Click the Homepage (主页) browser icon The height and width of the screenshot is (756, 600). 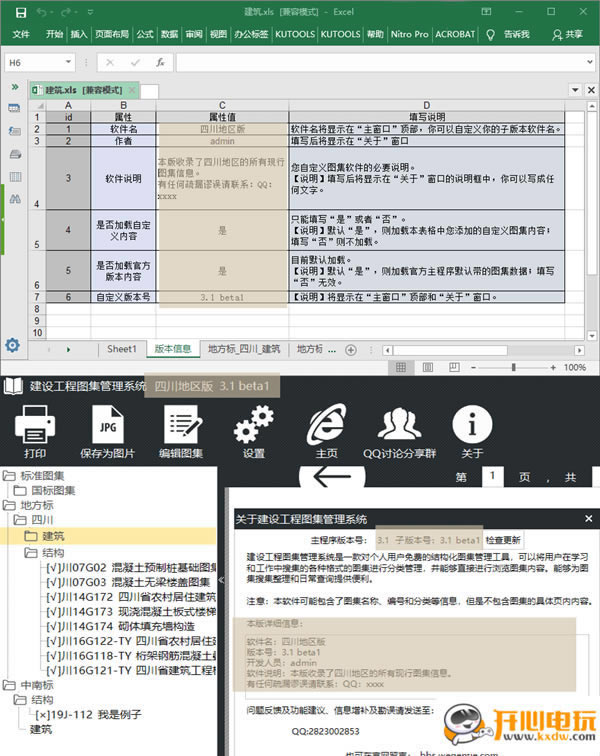pyautogui.click(x=327, y=424)
